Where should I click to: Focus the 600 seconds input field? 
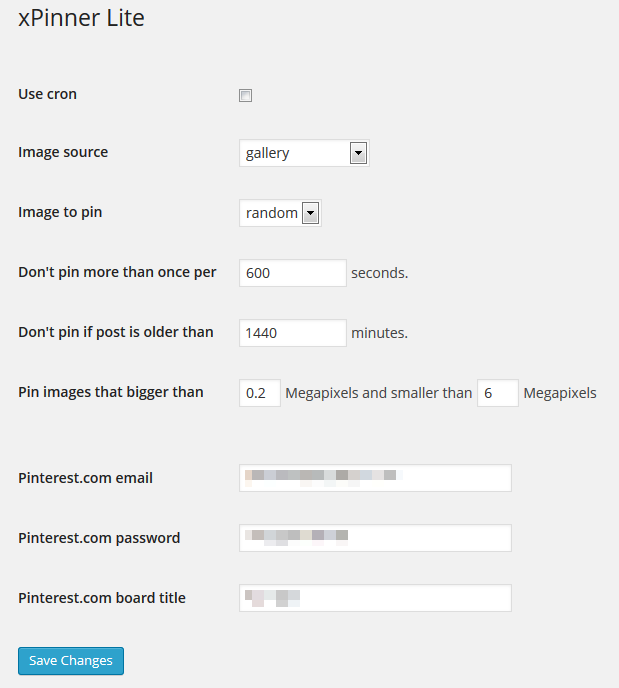[293, 273]
